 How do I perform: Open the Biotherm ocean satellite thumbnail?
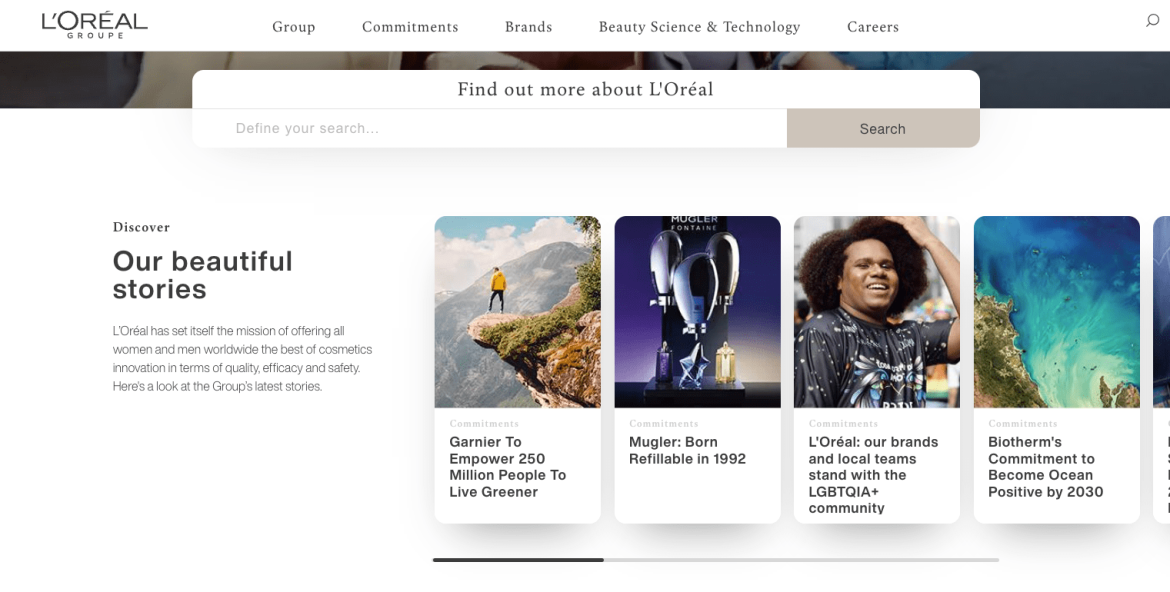(1055, 310)
